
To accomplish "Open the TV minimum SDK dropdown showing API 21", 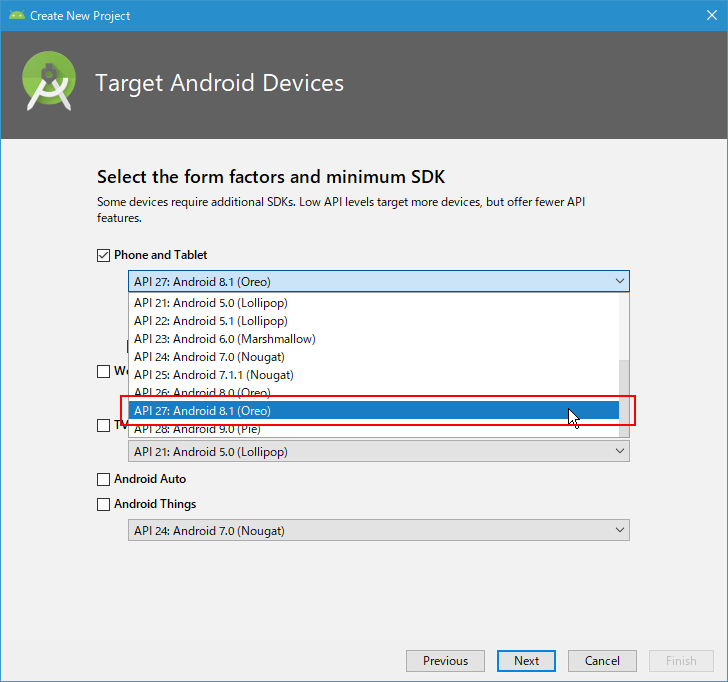I will point(379,451).
